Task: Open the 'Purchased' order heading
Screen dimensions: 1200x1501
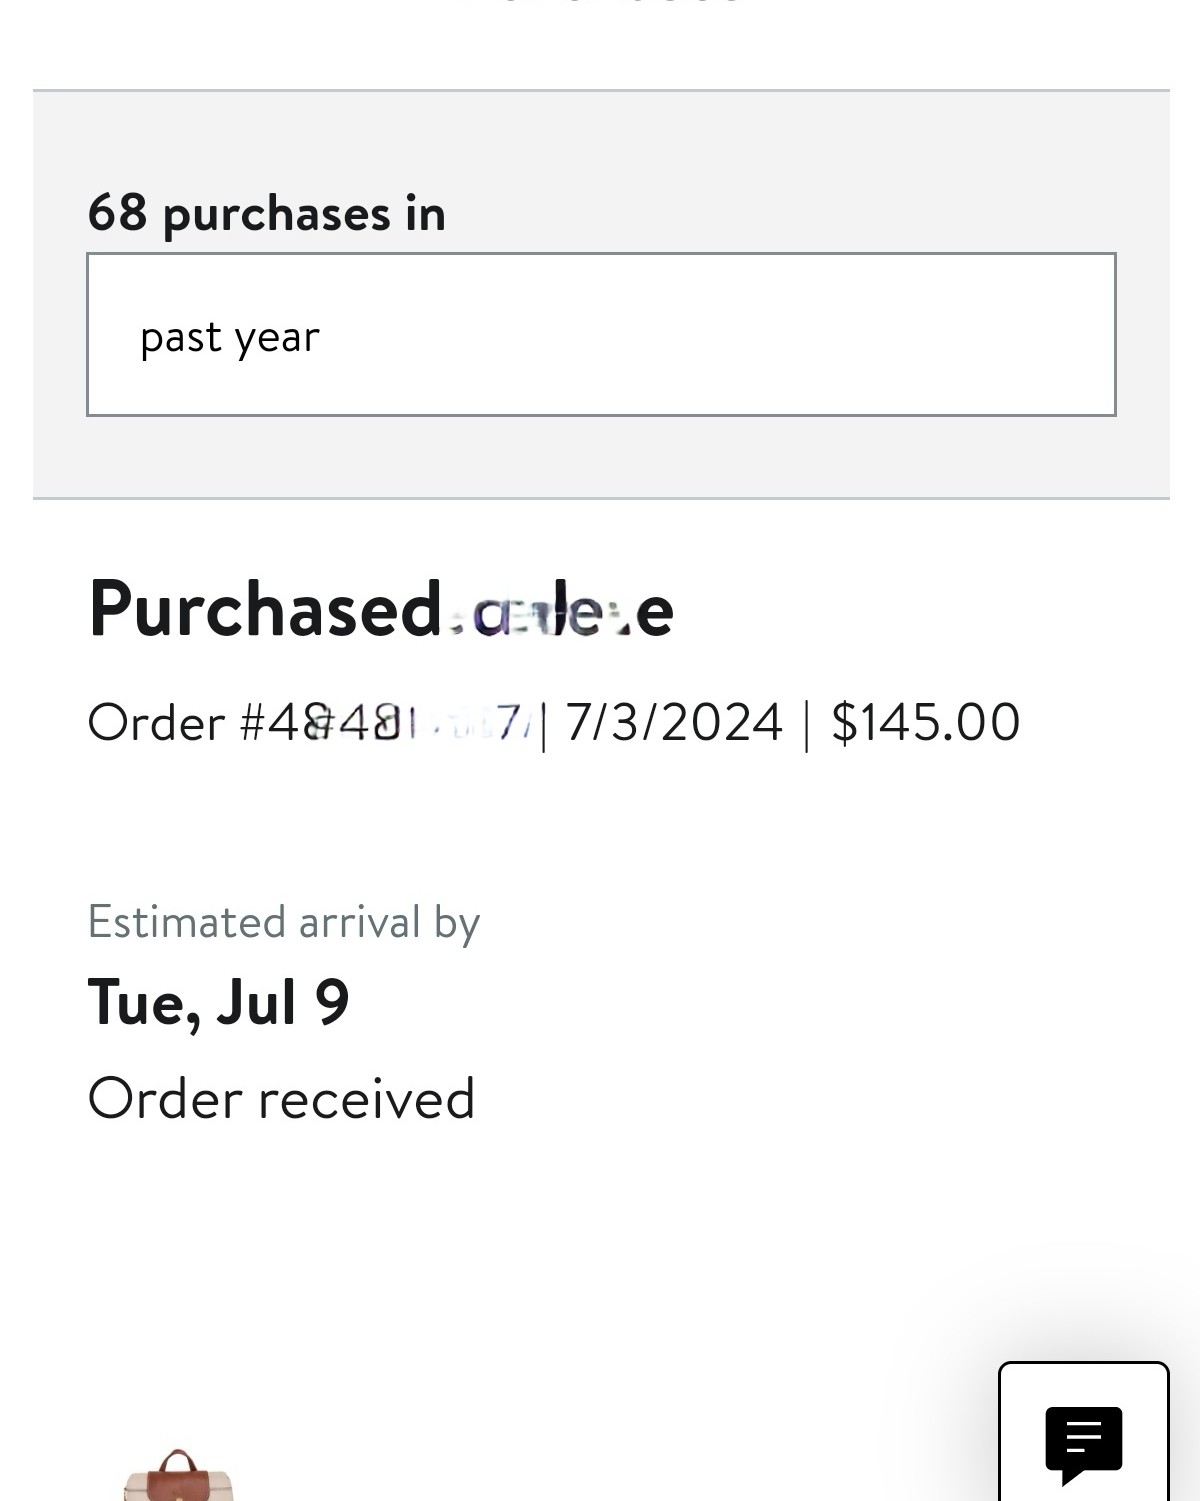Action: 381,608
